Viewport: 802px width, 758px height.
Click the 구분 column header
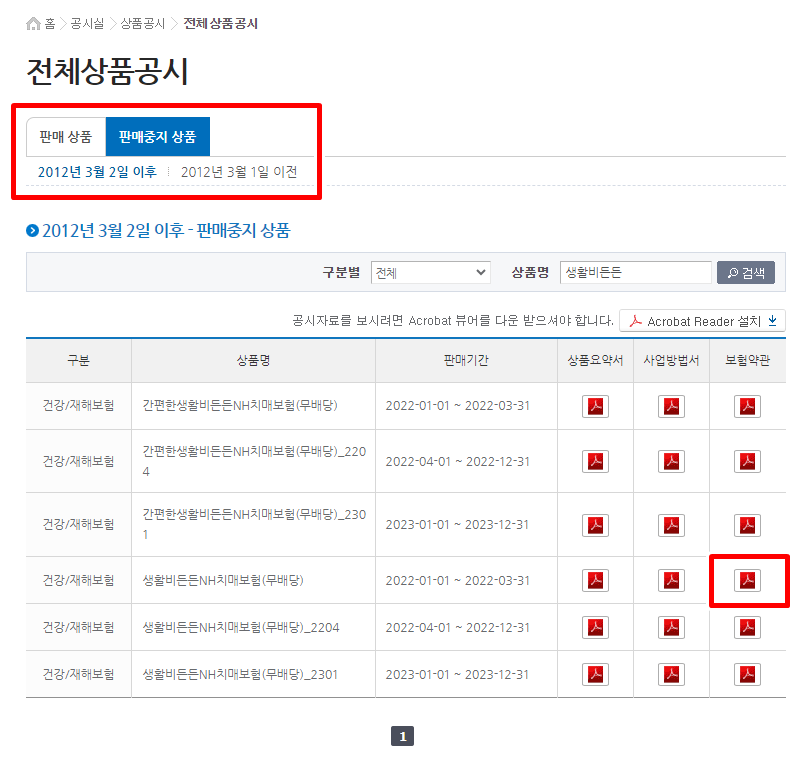click(78, 361)
